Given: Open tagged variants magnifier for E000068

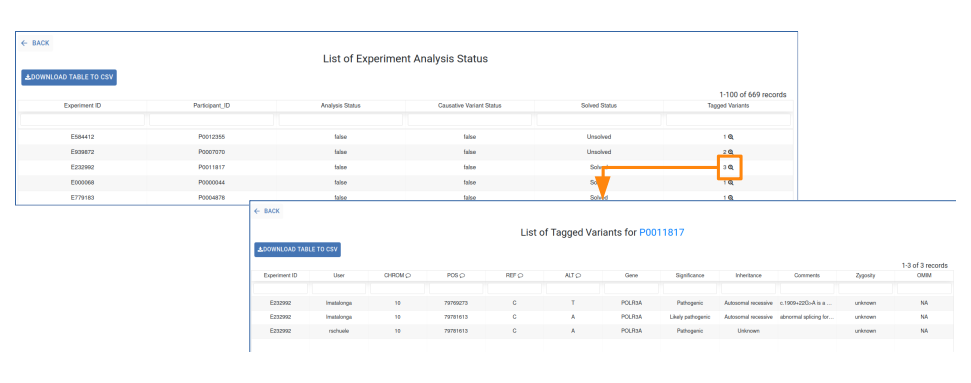Looking at the screenshot, I should point(731,183).
